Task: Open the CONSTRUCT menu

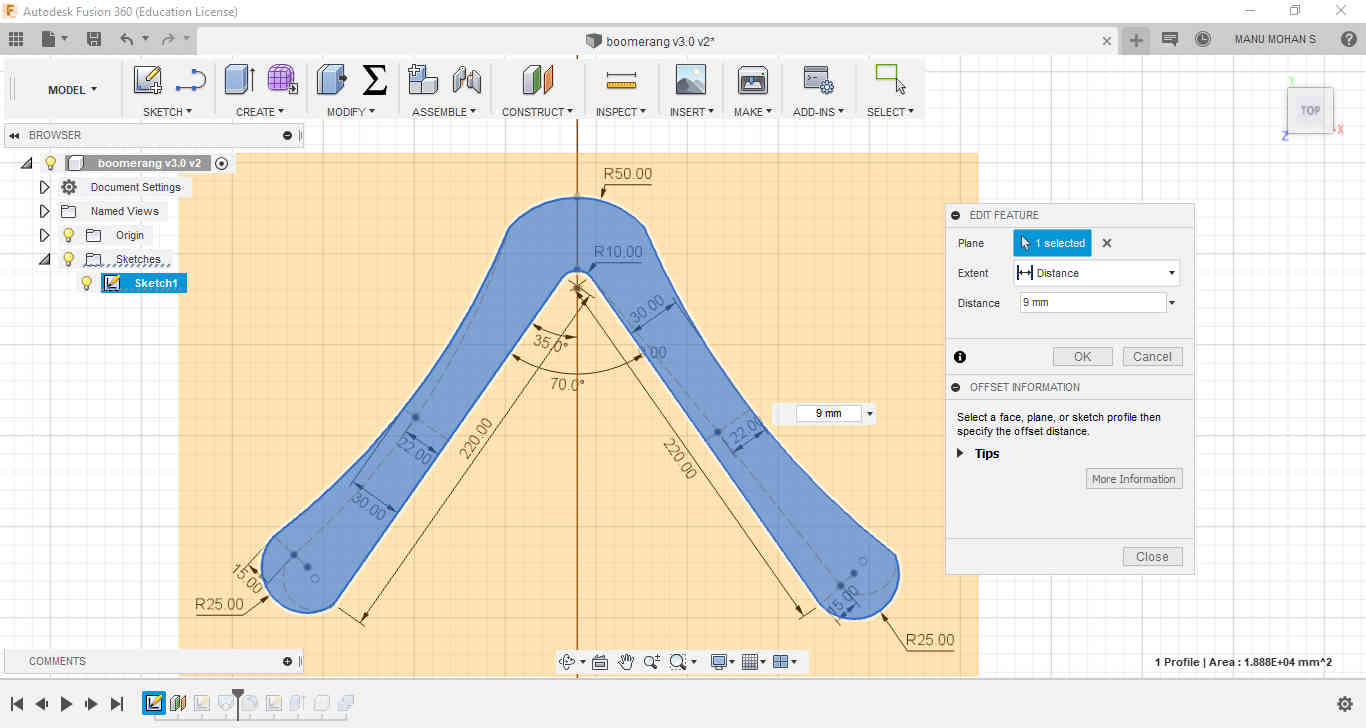Action: click(x=538, y=112)
